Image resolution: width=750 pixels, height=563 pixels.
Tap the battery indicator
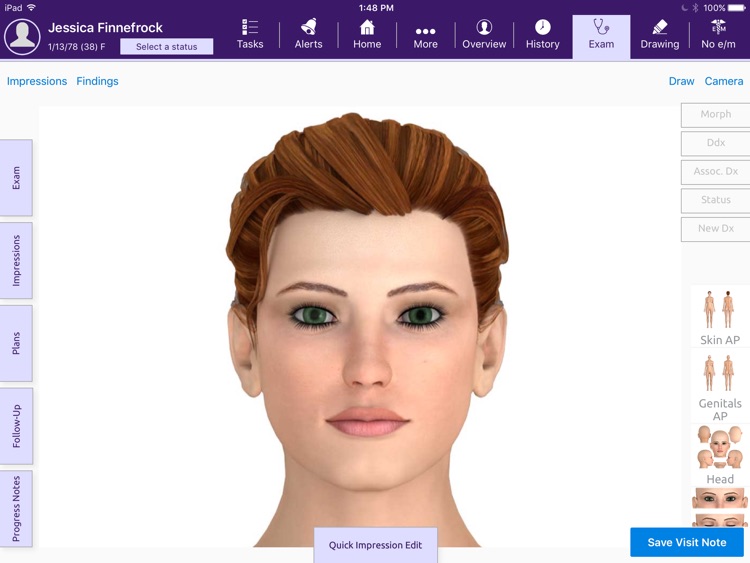click(736, 8)
